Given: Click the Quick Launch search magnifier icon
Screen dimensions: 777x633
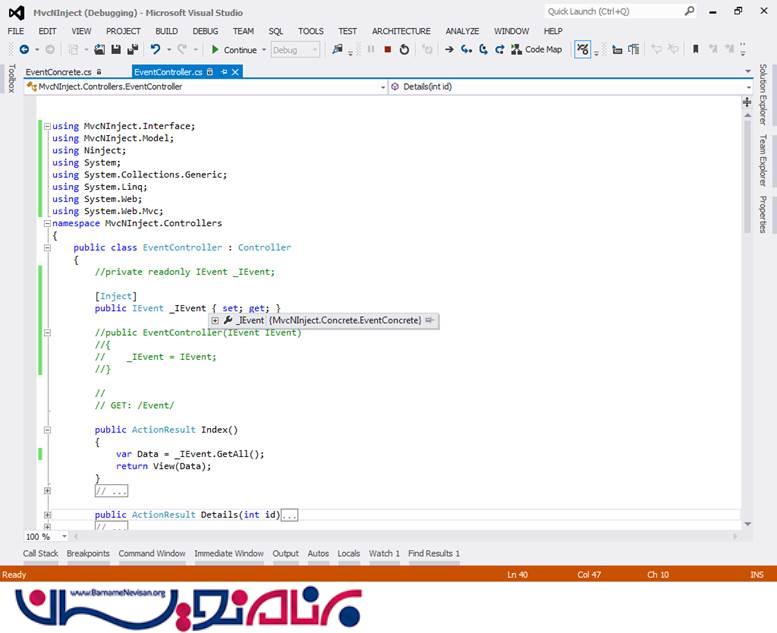Looking at the screenshot, I should [689, 11].
